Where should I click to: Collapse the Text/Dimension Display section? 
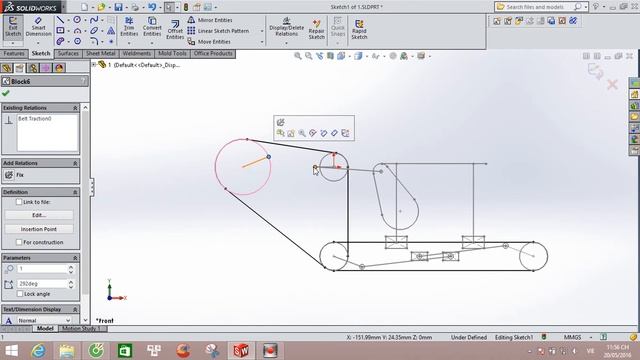pos(75,309)
